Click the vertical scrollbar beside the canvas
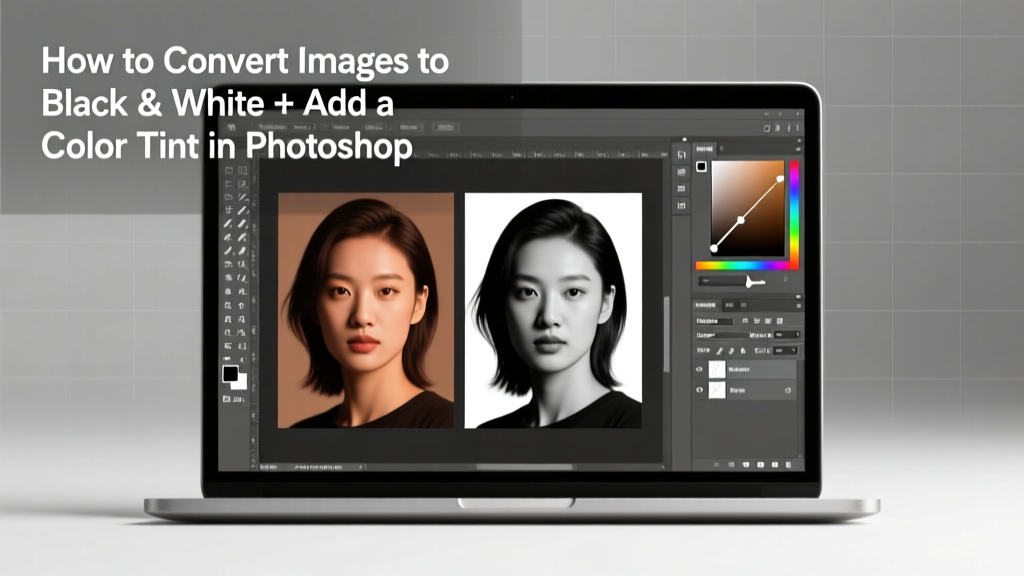 click(666, 334)
